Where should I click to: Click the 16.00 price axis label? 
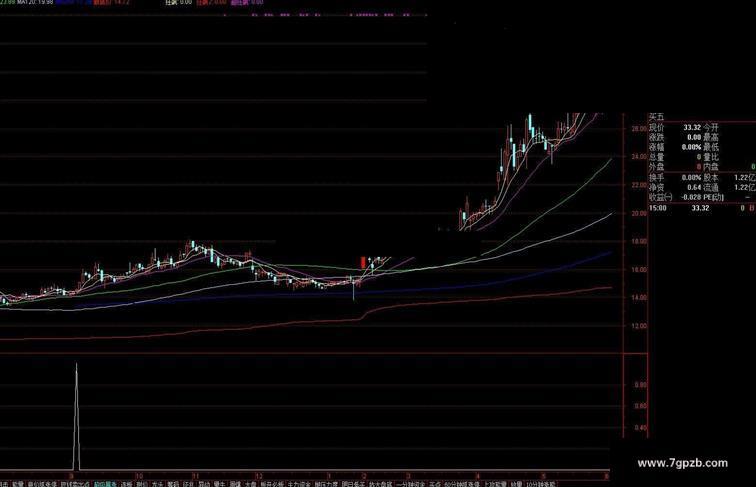639,270
